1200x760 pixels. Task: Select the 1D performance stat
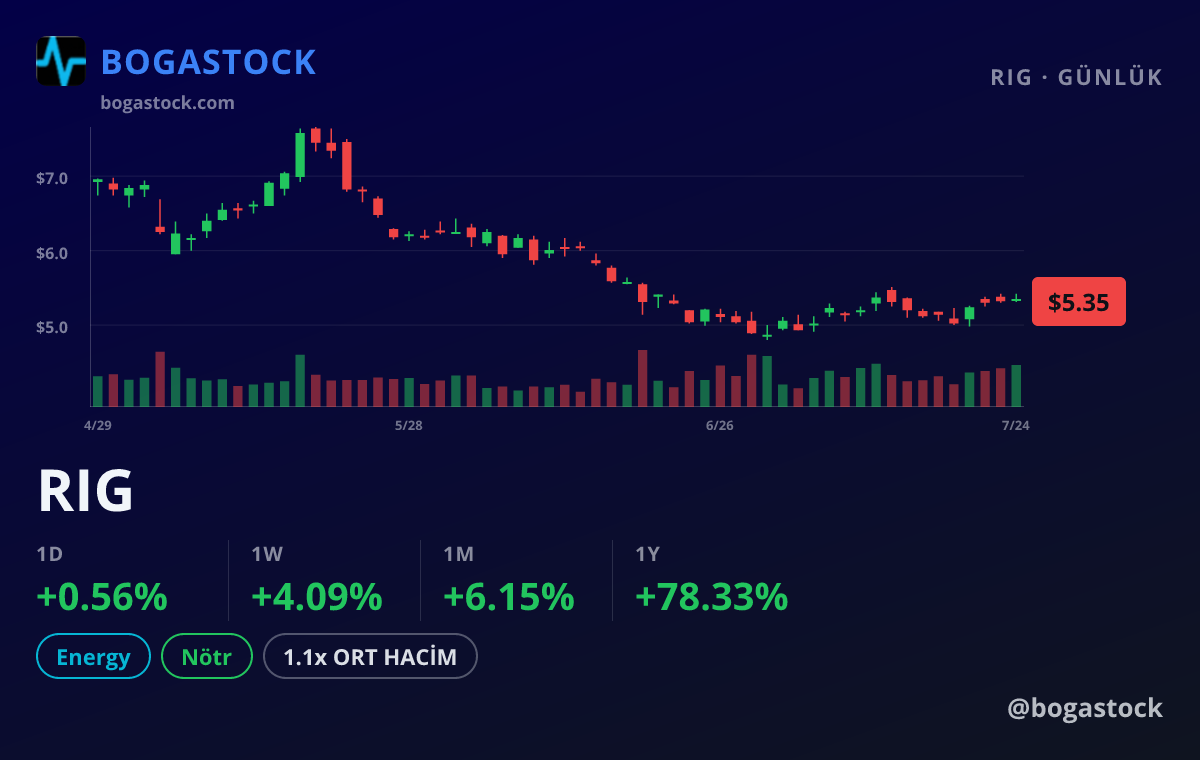click(102, 582)
